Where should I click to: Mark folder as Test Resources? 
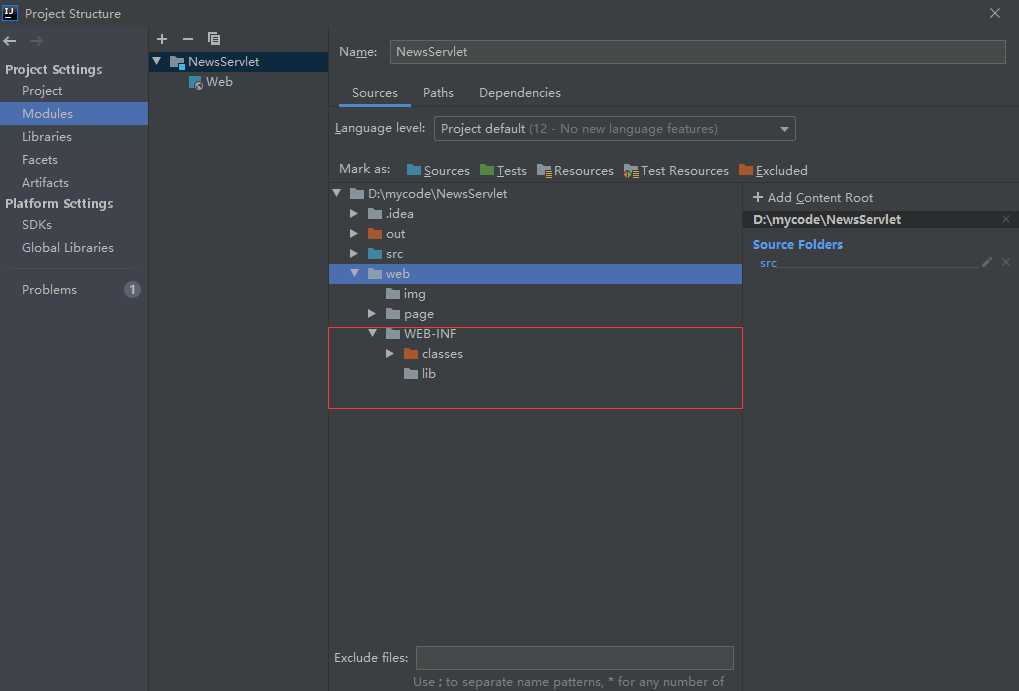point(676,170)
